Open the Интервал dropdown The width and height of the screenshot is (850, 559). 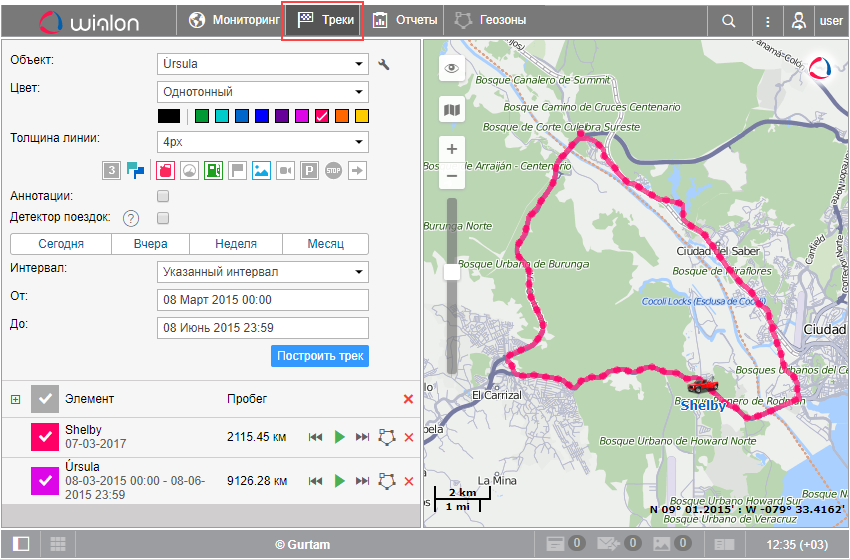pos(263,272)
